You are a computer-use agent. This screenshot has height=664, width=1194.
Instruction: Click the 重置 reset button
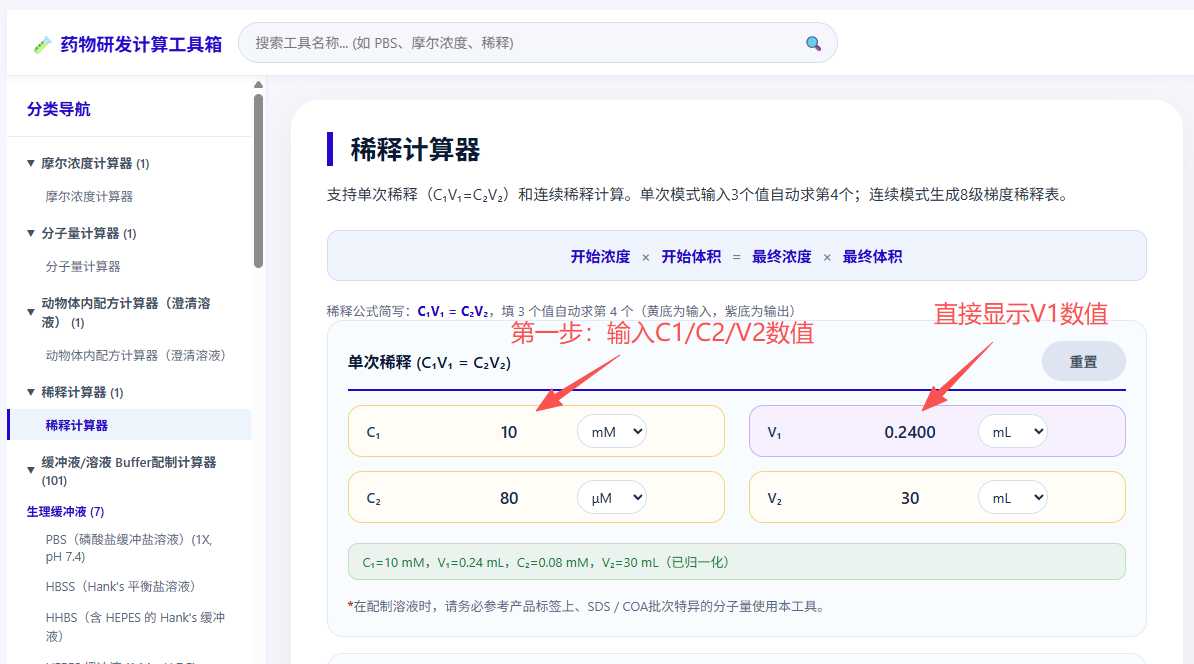[x=1083, y=362]
